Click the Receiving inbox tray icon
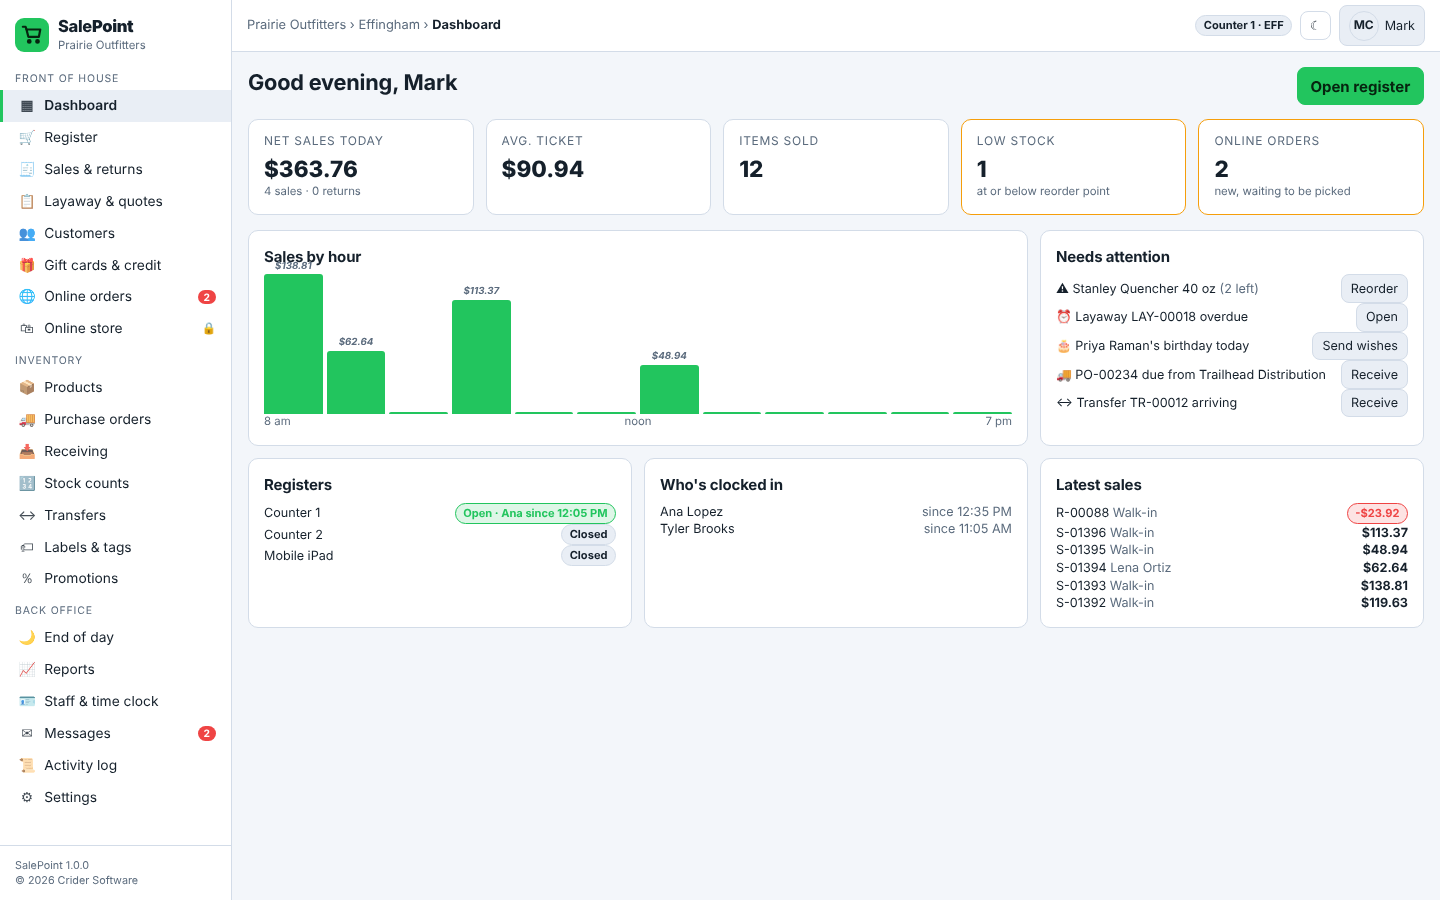The height and width of the screenshot is (900, 1440). pos(27,452)
